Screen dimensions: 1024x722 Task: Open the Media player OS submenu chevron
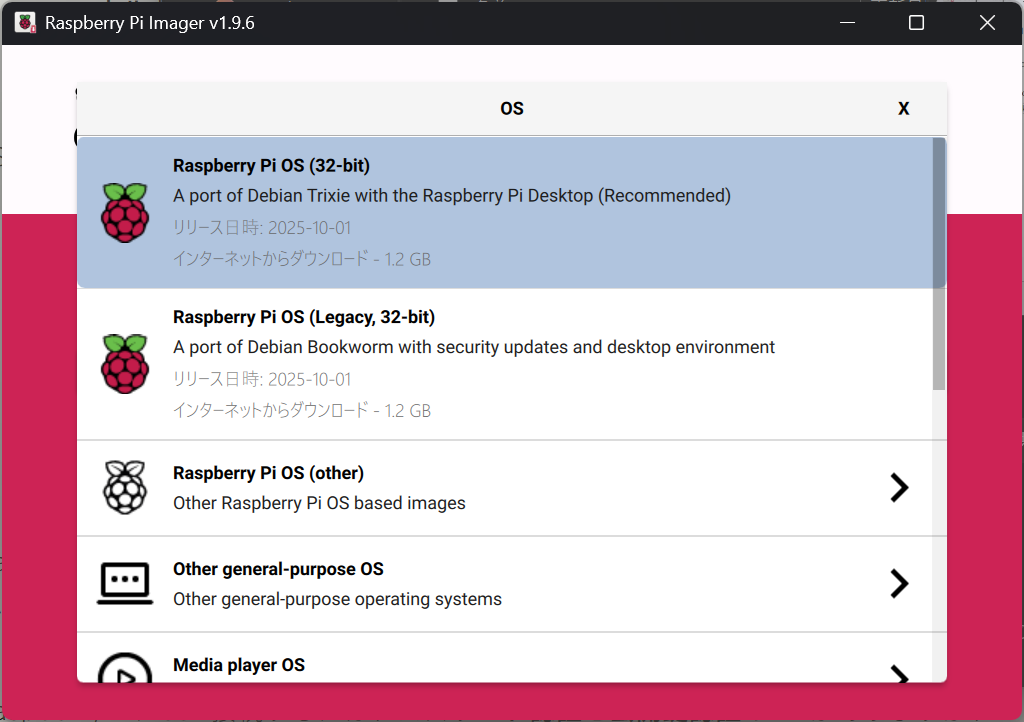click(x=899, y=674)
